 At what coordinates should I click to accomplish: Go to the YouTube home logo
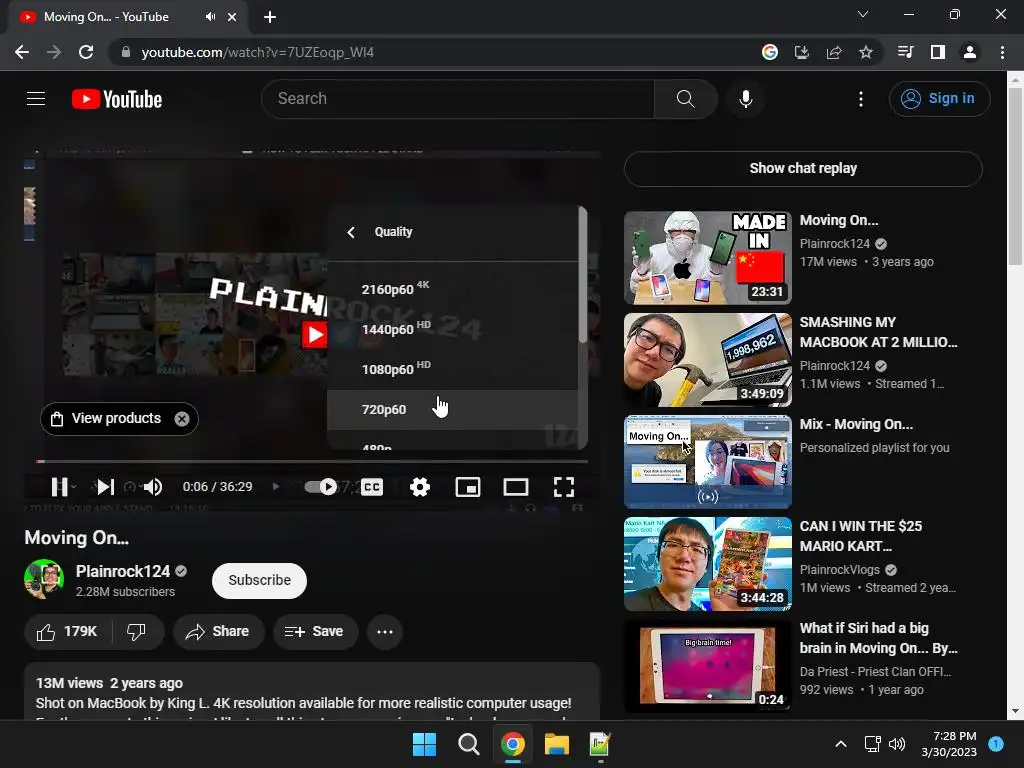117,99
